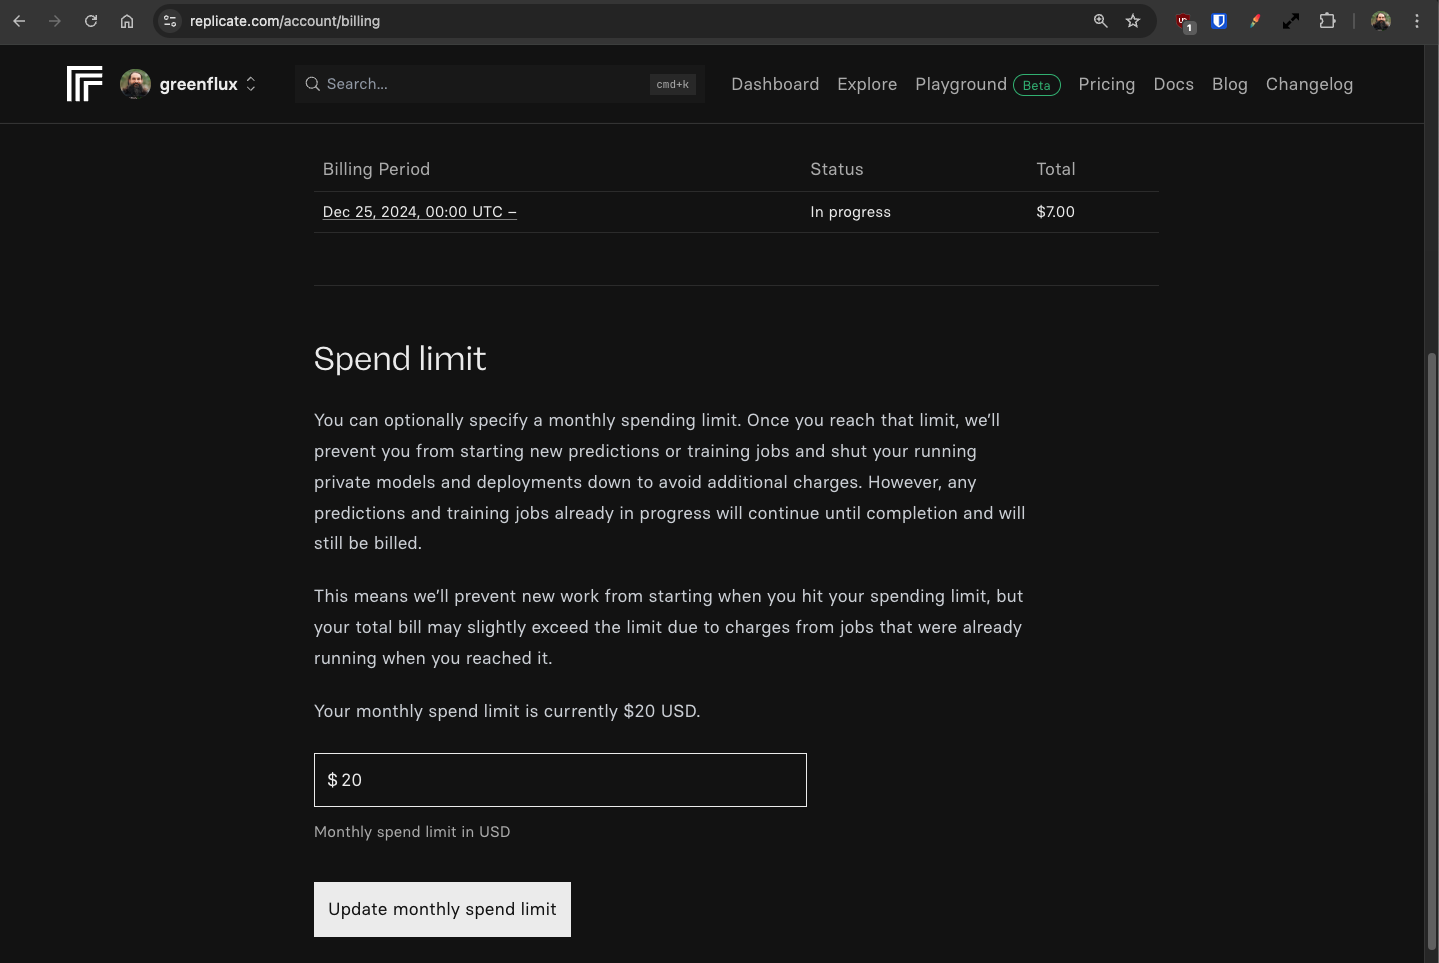The width and height of the screenshot is (1439, 963).
Task: Open the greenflux account switcher dropdown
Action: coord(250,84)
